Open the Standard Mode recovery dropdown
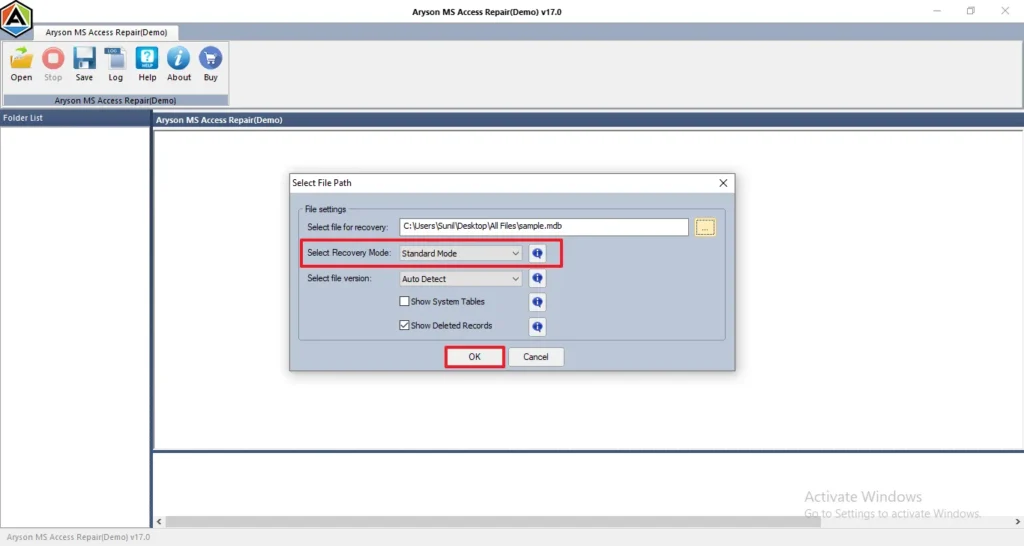This screenshot has width=1024, height=546. pos(460,253)
